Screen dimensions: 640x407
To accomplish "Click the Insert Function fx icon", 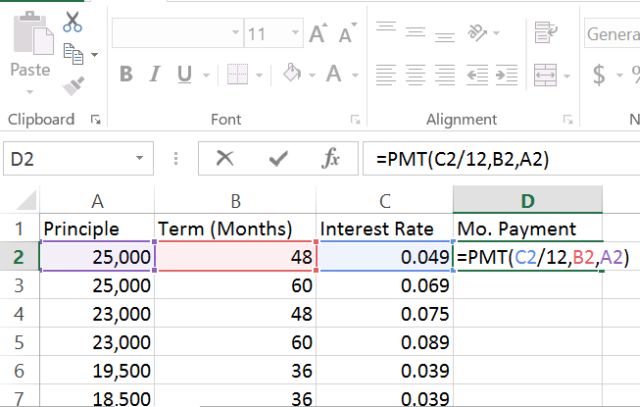I will pyautogui.click(x=331, y=158).
